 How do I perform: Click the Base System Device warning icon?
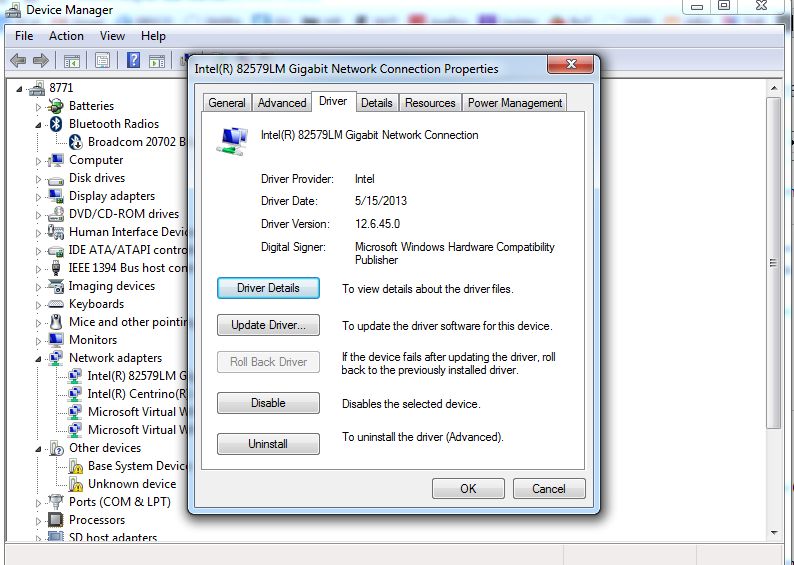point(75,466)
